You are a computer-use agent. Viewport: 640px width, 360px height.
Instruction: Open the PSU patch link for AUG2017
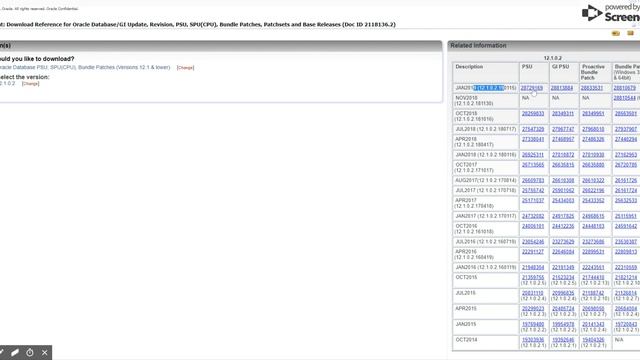[x=533, y=181]
